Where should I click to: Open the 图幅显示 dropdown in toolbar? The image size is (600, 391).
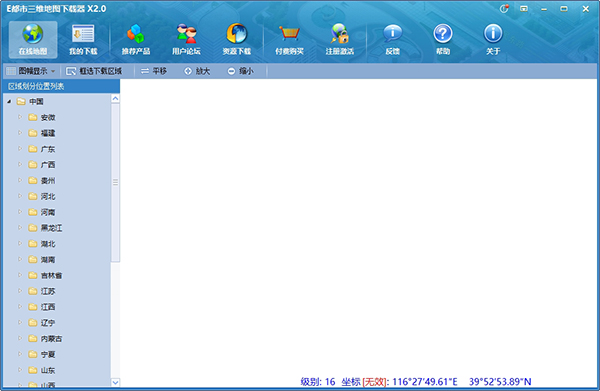point(31,71)
